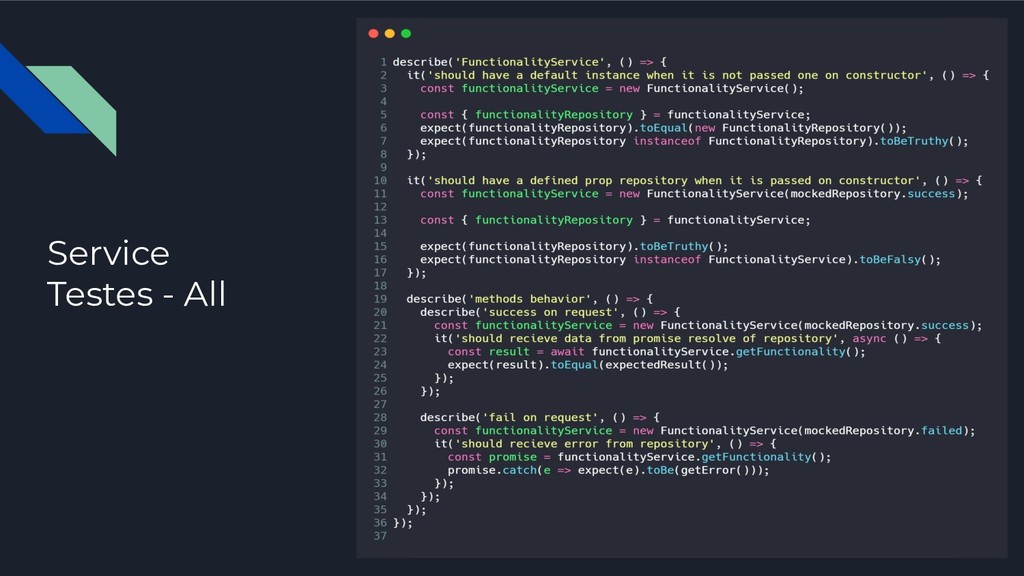The height and width of the screenshot is (576, 1024).
Task: Click 'mockedRepository.success' on line 11
Action: click(x=872, y=194)
